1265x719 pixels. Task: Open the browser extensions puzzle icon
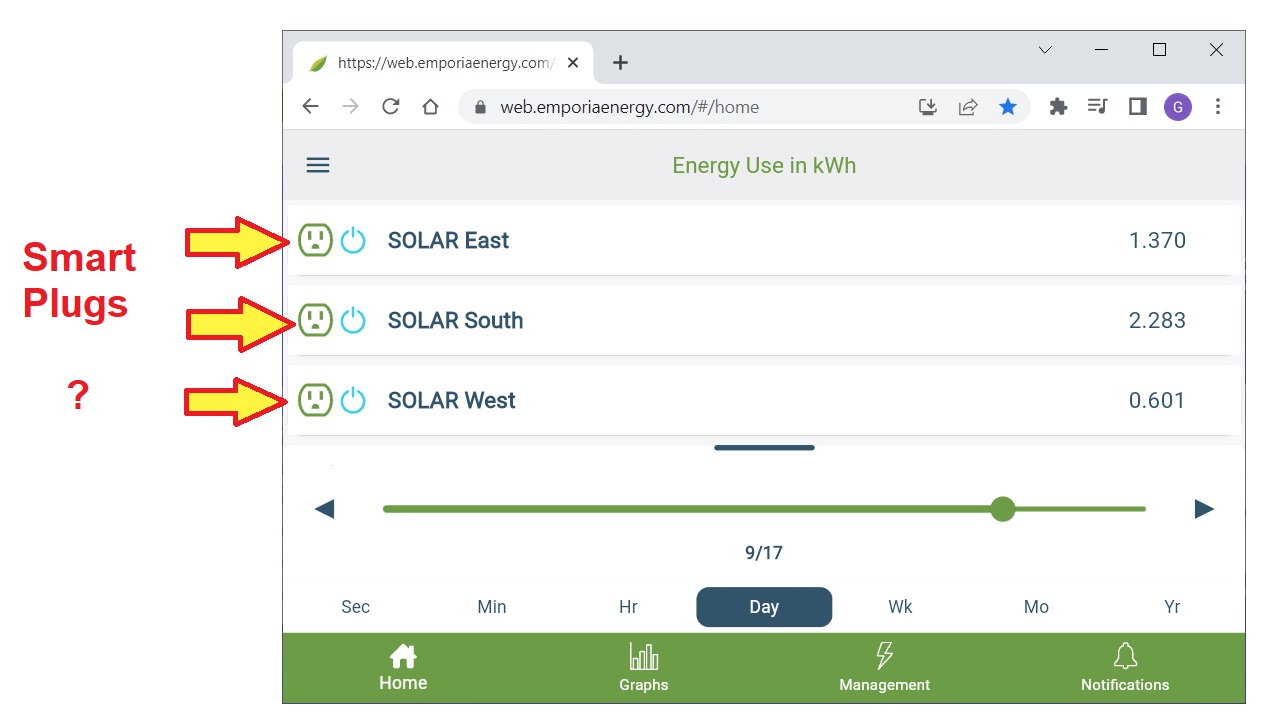pyautogui.click(x=1058, y=107)
